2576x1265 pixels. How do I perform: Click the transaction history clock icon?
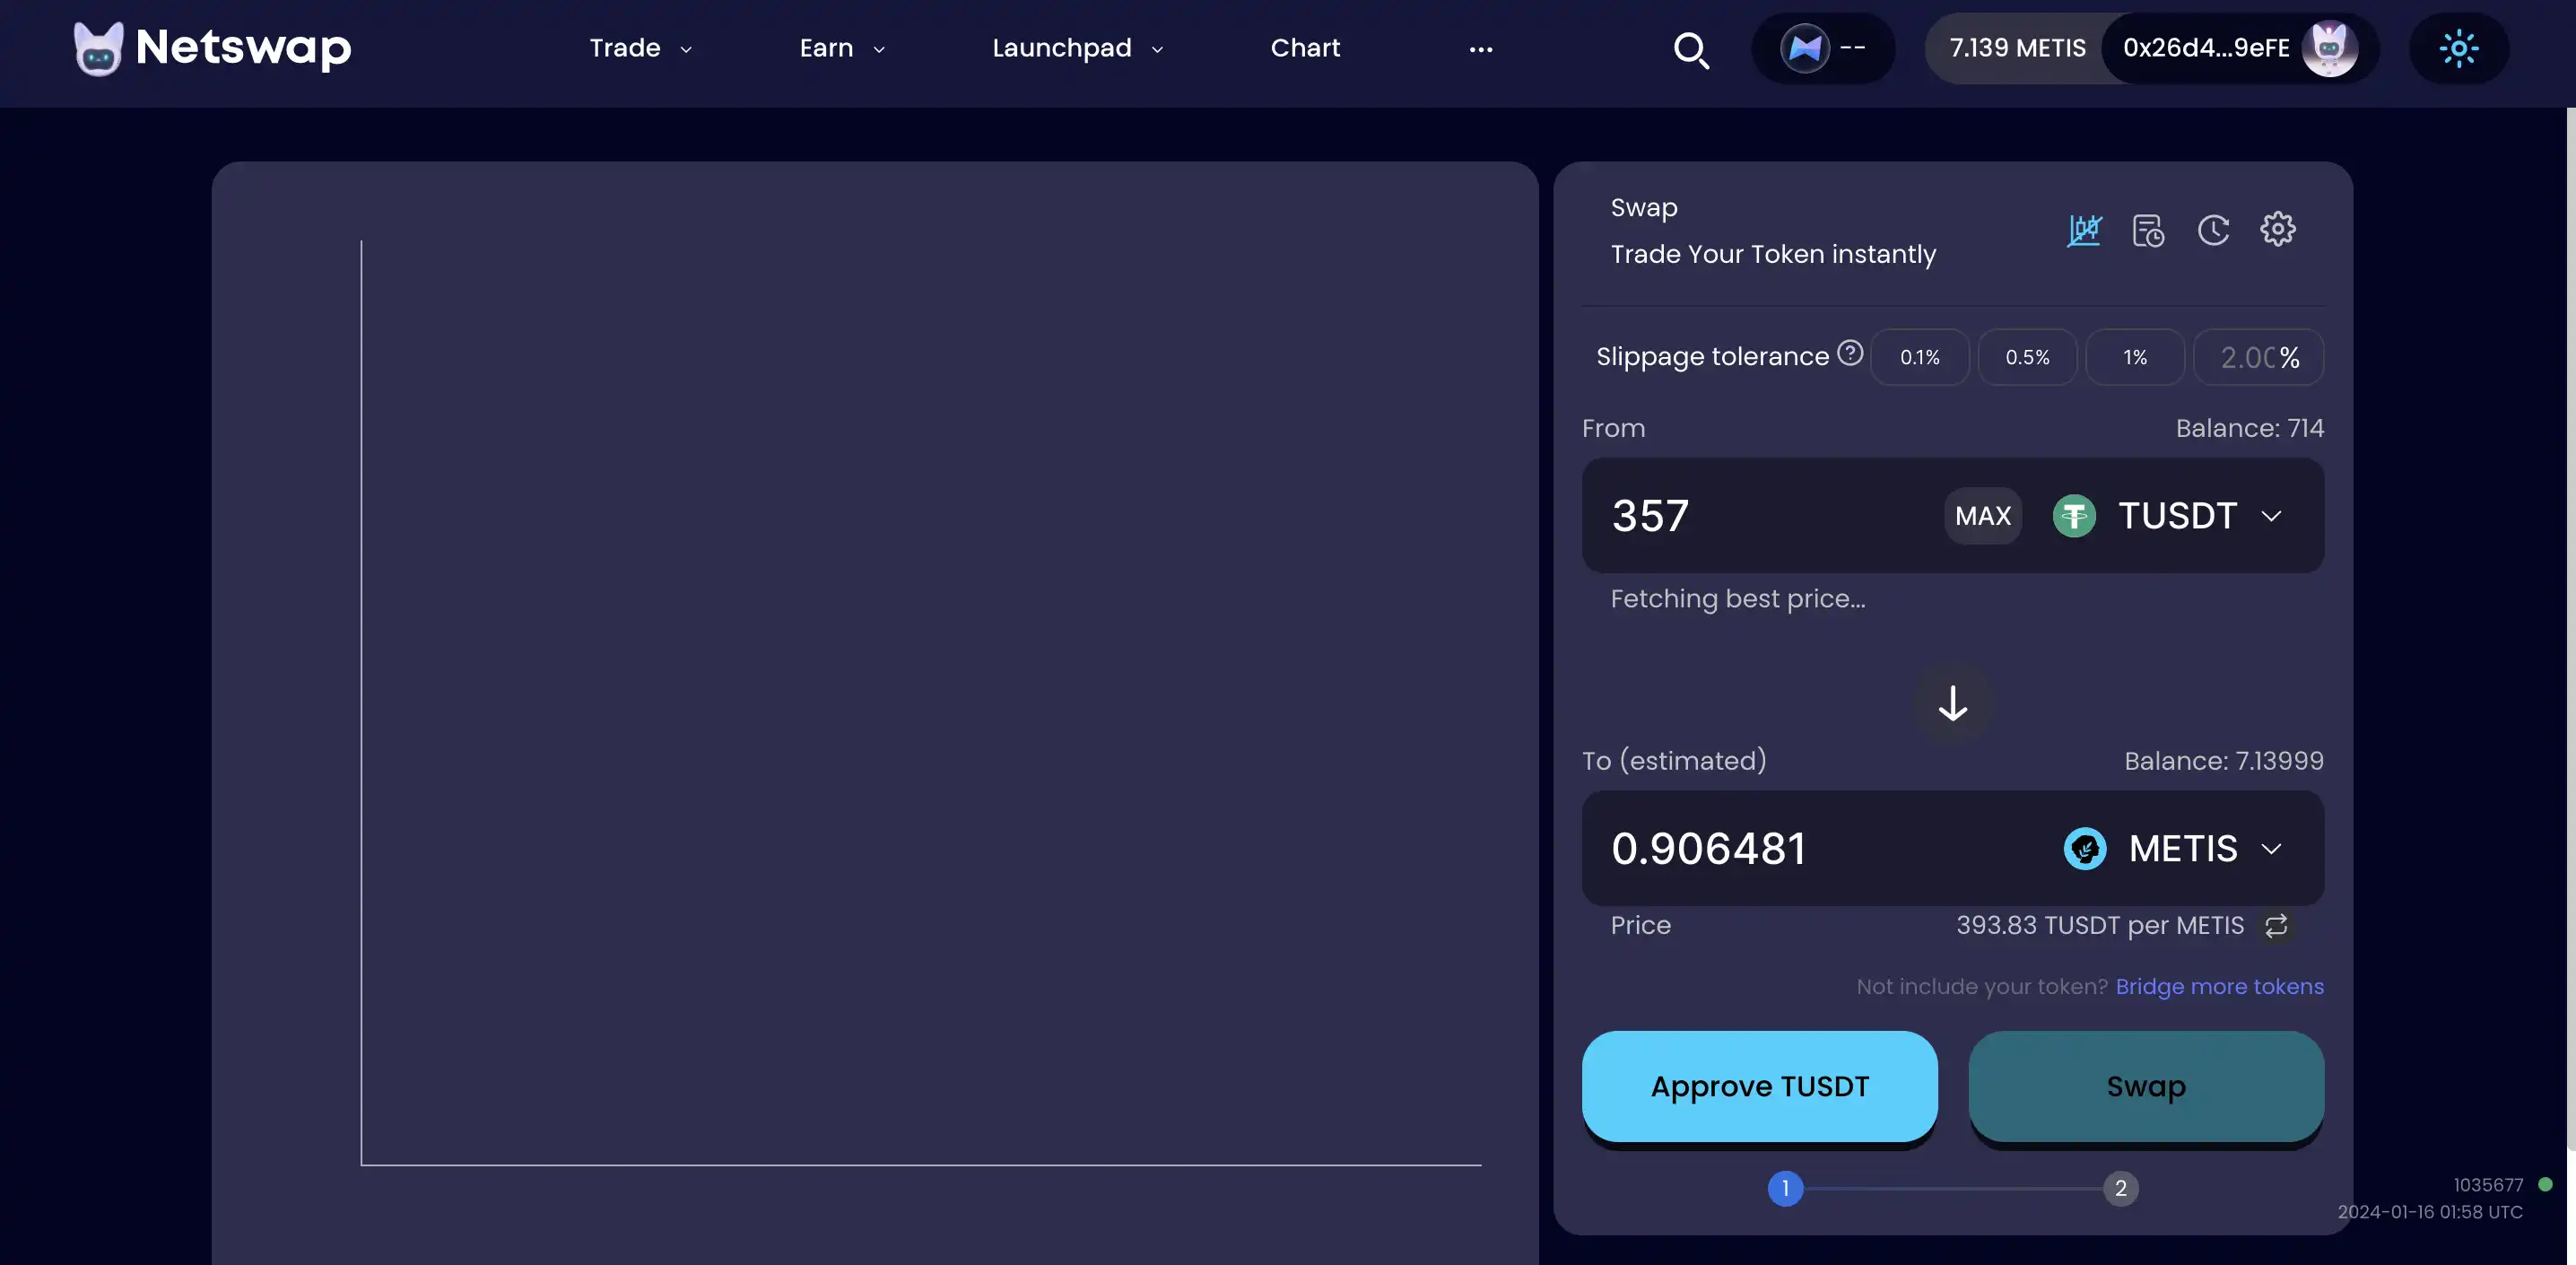point(2213,230)
